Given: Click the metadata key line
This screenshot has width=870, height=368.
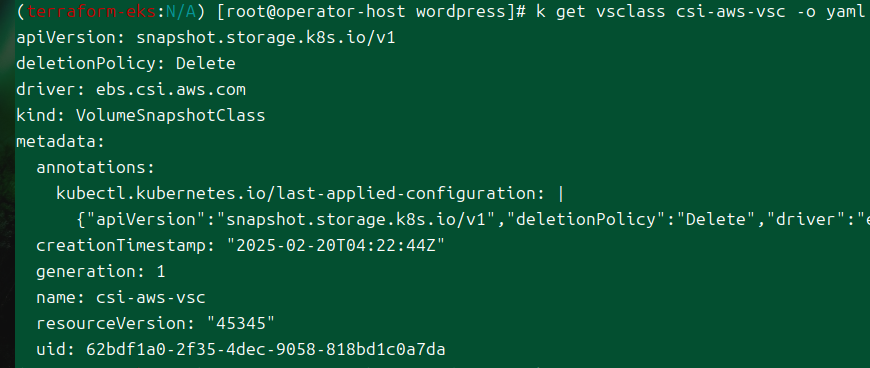Looking at the screenshot, I should pos(60,142).
